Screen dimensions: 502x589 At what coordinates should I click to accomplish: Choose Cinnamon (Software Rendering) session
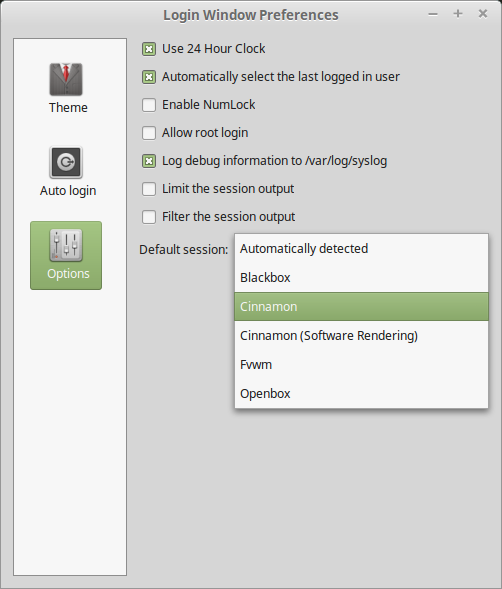coord(361,335)
